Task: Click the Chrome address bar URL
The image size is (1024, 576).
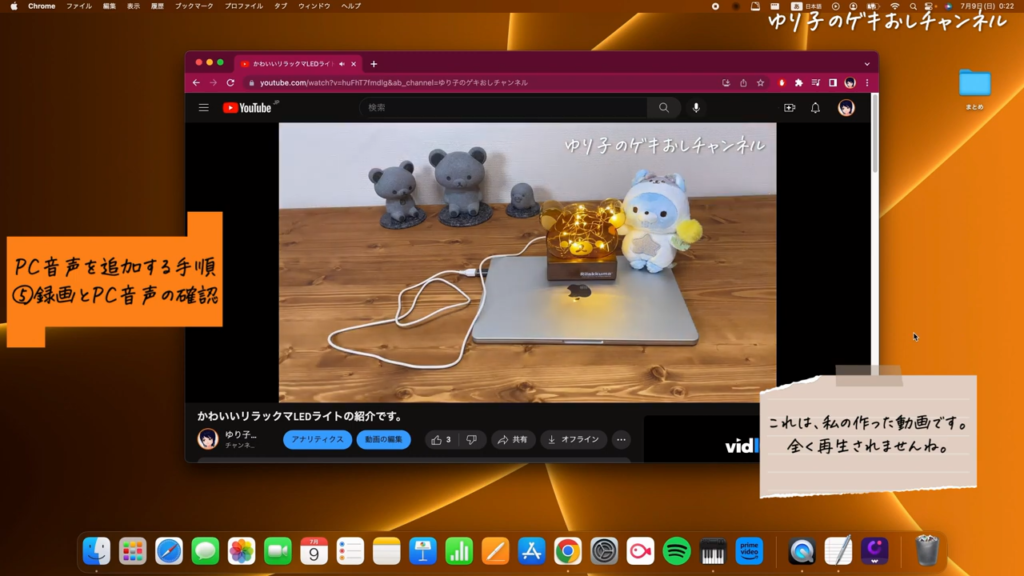Action: tap(394, 83)
